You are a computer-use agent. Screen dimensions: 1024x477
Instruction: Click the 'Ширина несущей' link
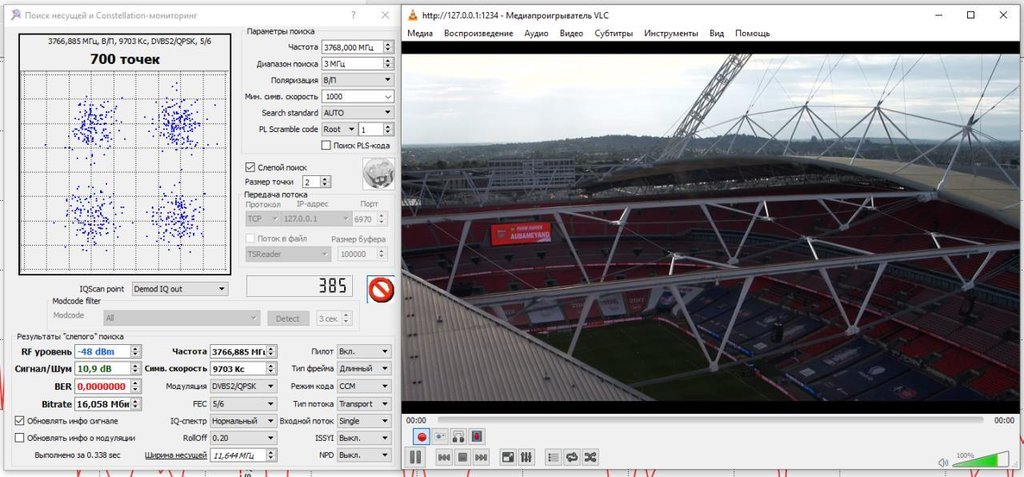pos(174,455)
